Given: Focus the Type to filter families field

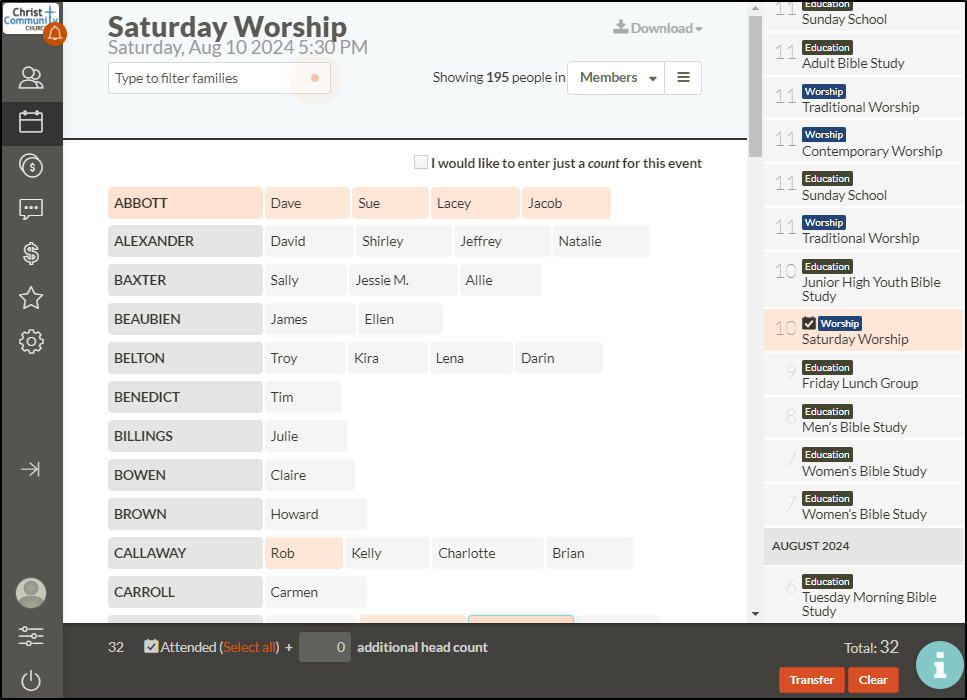Looking at the screenshot, I should tap(219, 78).
